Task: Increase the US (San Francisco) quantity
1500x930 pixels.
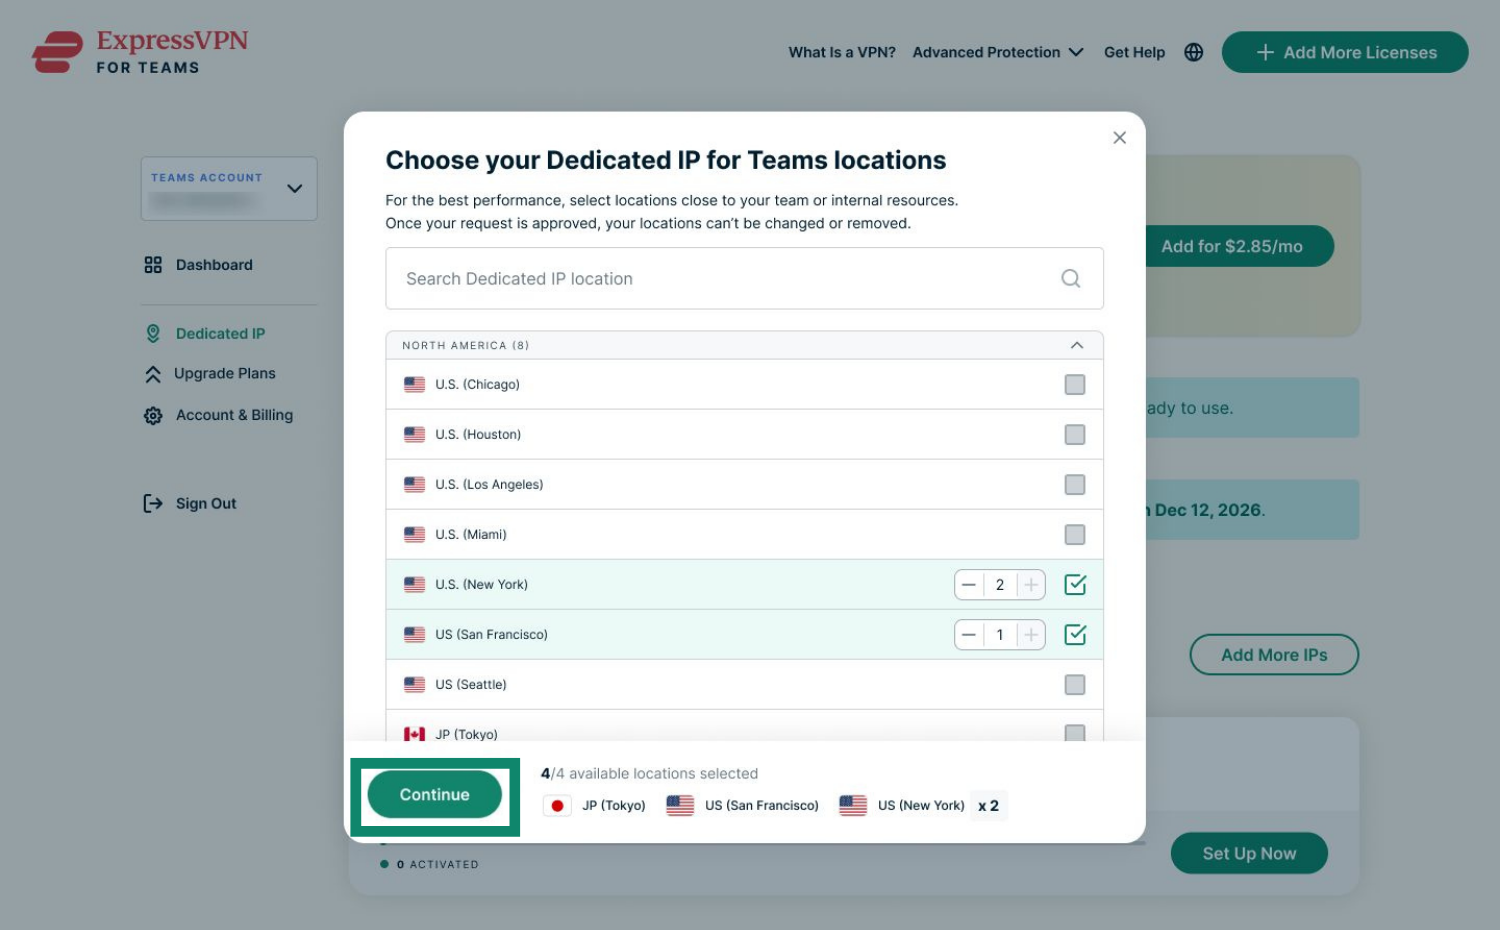Action: (x=1031, y=635)
